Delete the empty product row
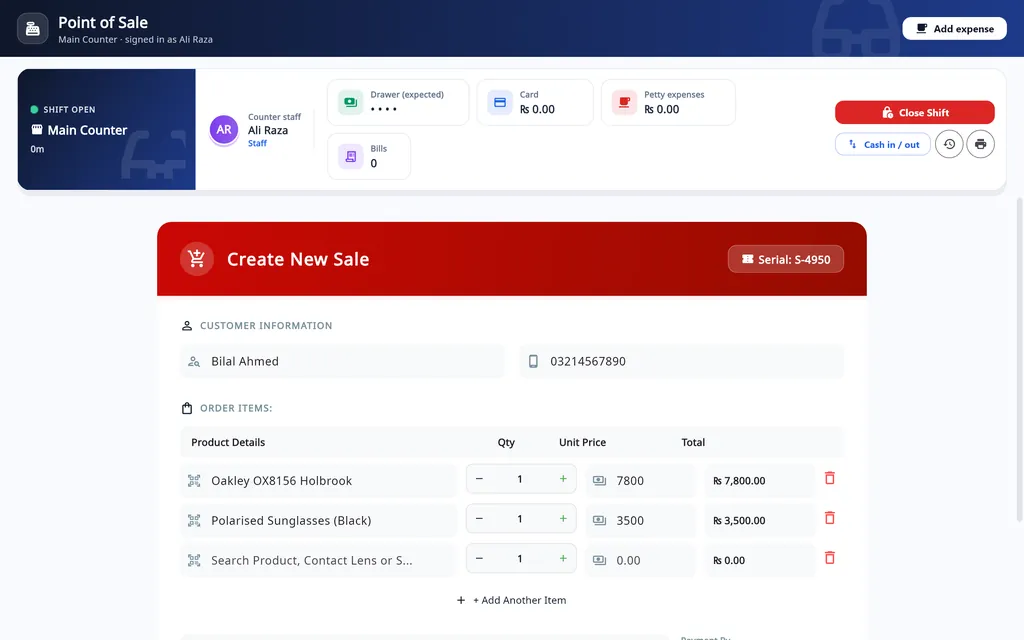The height and width of the screenshot is (640, 1024). tap(829, 558)
